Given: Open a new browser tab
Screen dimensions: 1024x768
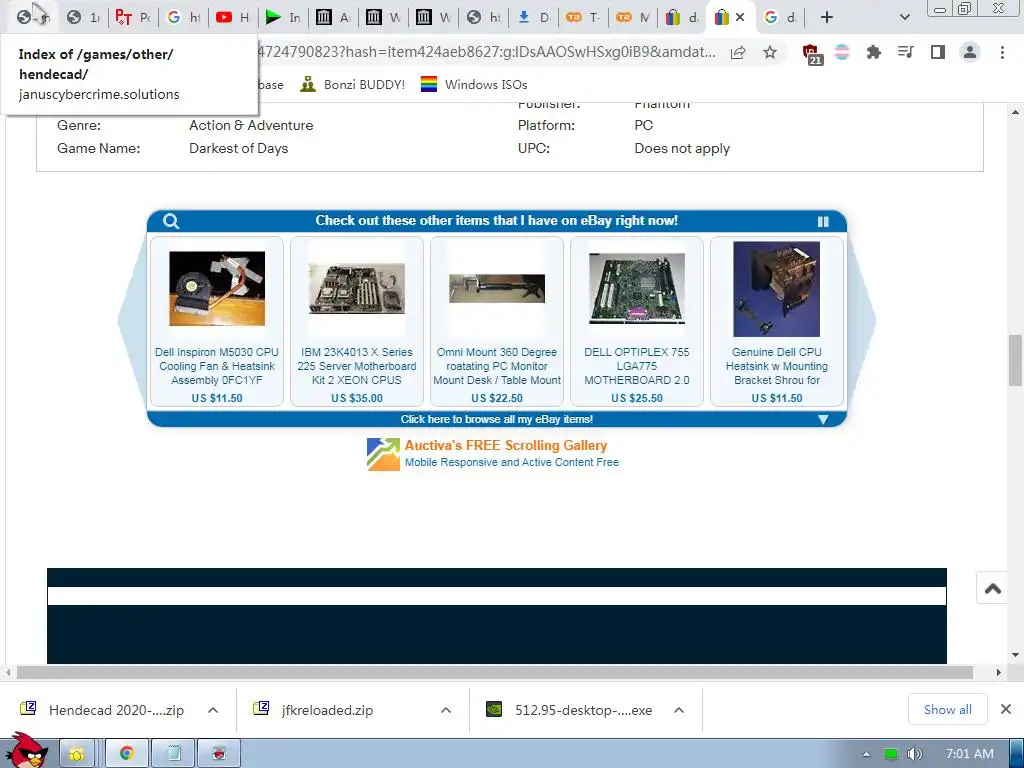Looking at the screenshot, I should tap(827, 18).
